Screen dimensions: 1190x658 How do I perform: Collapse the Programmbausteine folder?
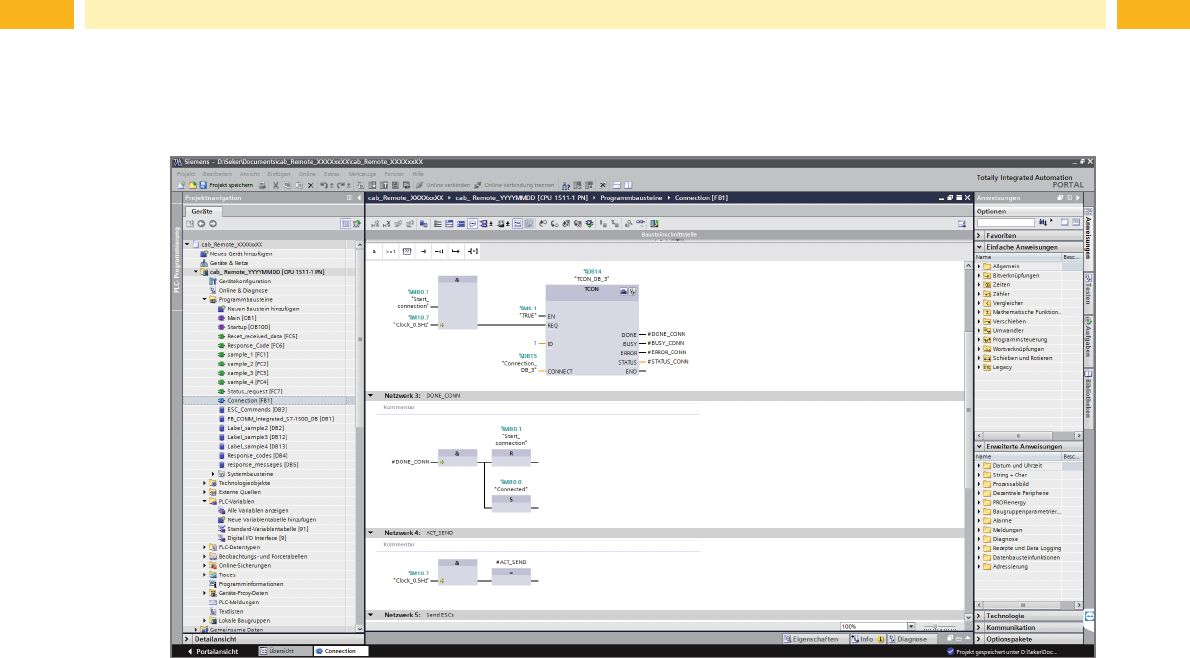click(205, 300)
